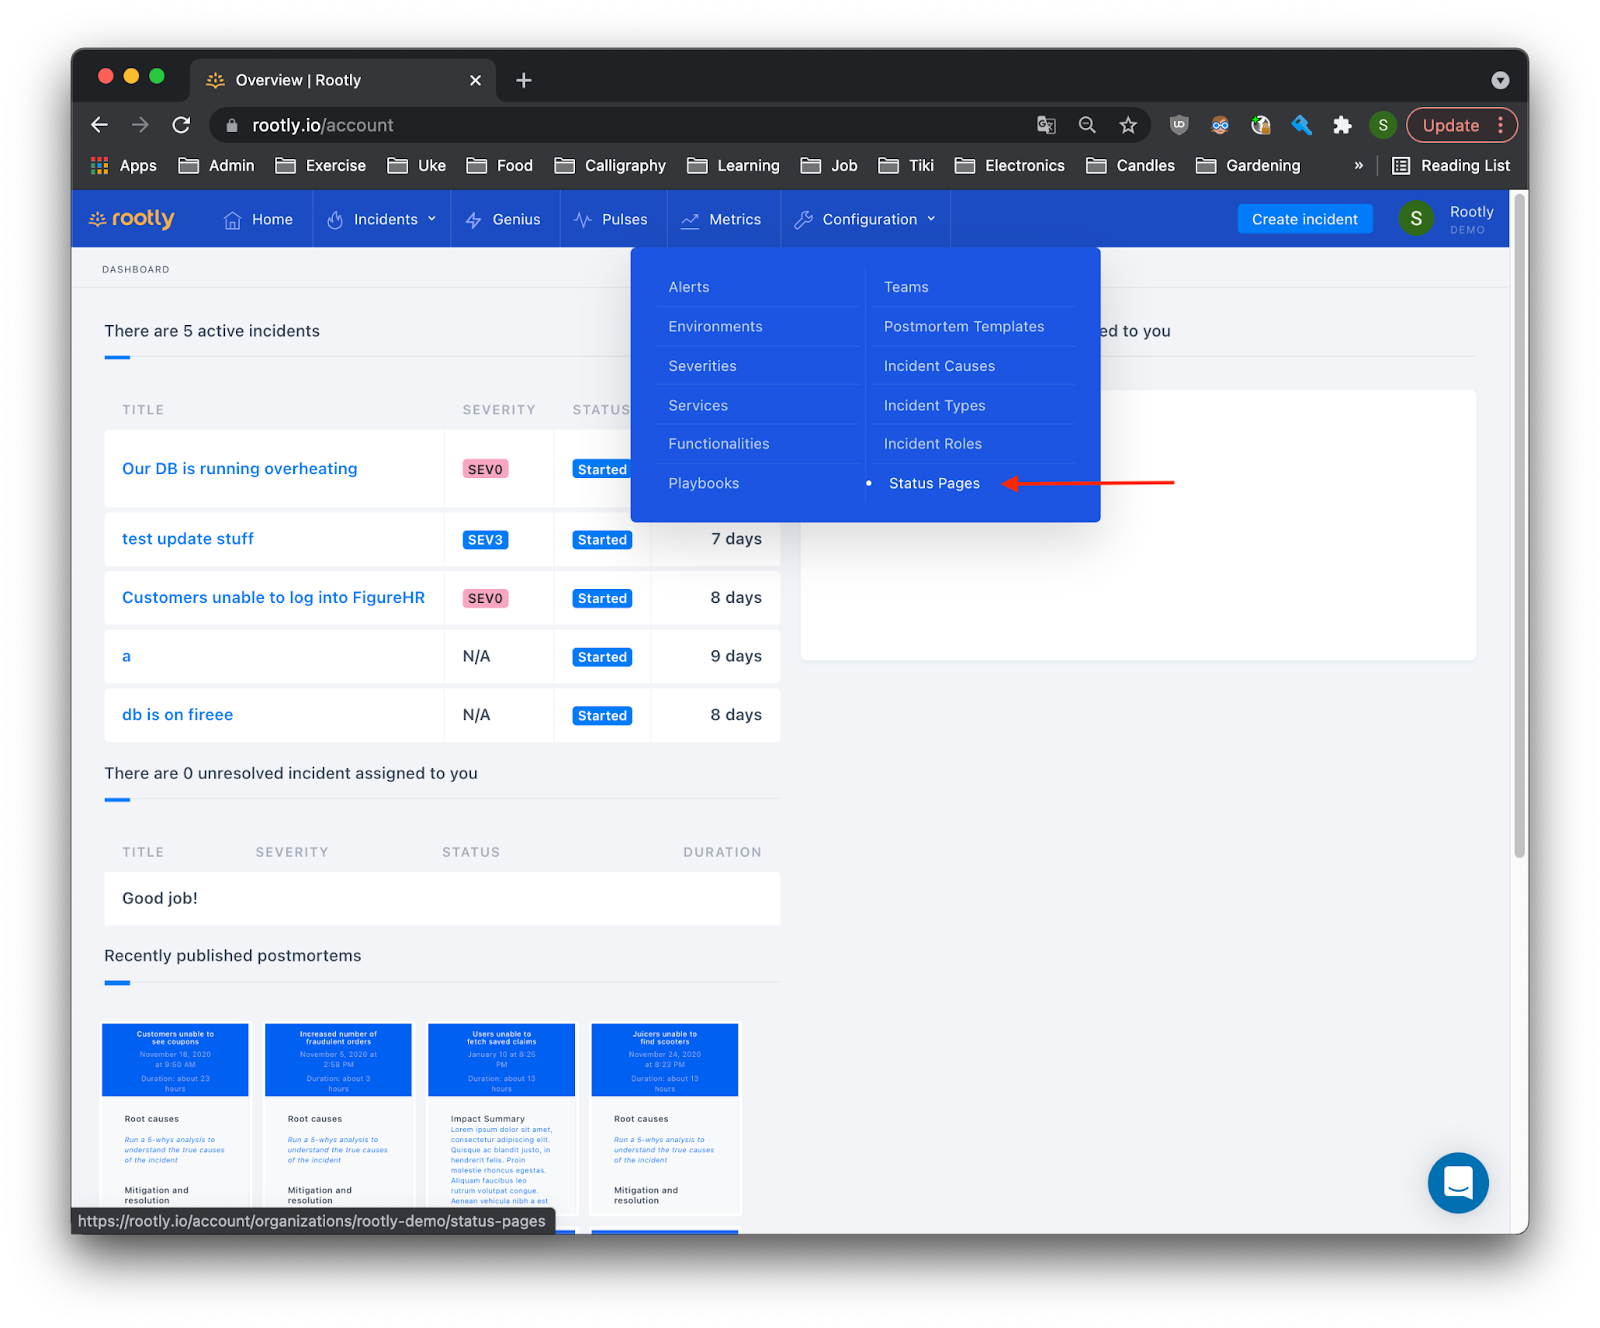The height and width of the screenshot is (1328, 1600).
Task: Open incident test update stuff
Action: tap(188, 539)
